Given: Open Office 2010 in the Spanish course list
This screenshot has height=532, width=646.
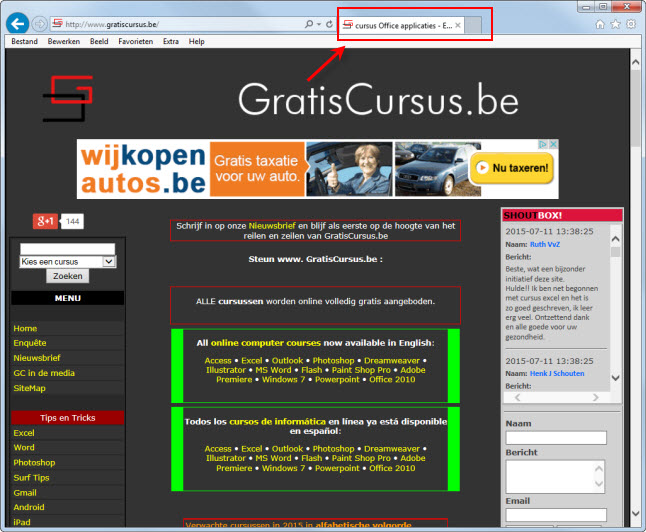Looking at the screenshot, I should (392, 468).
